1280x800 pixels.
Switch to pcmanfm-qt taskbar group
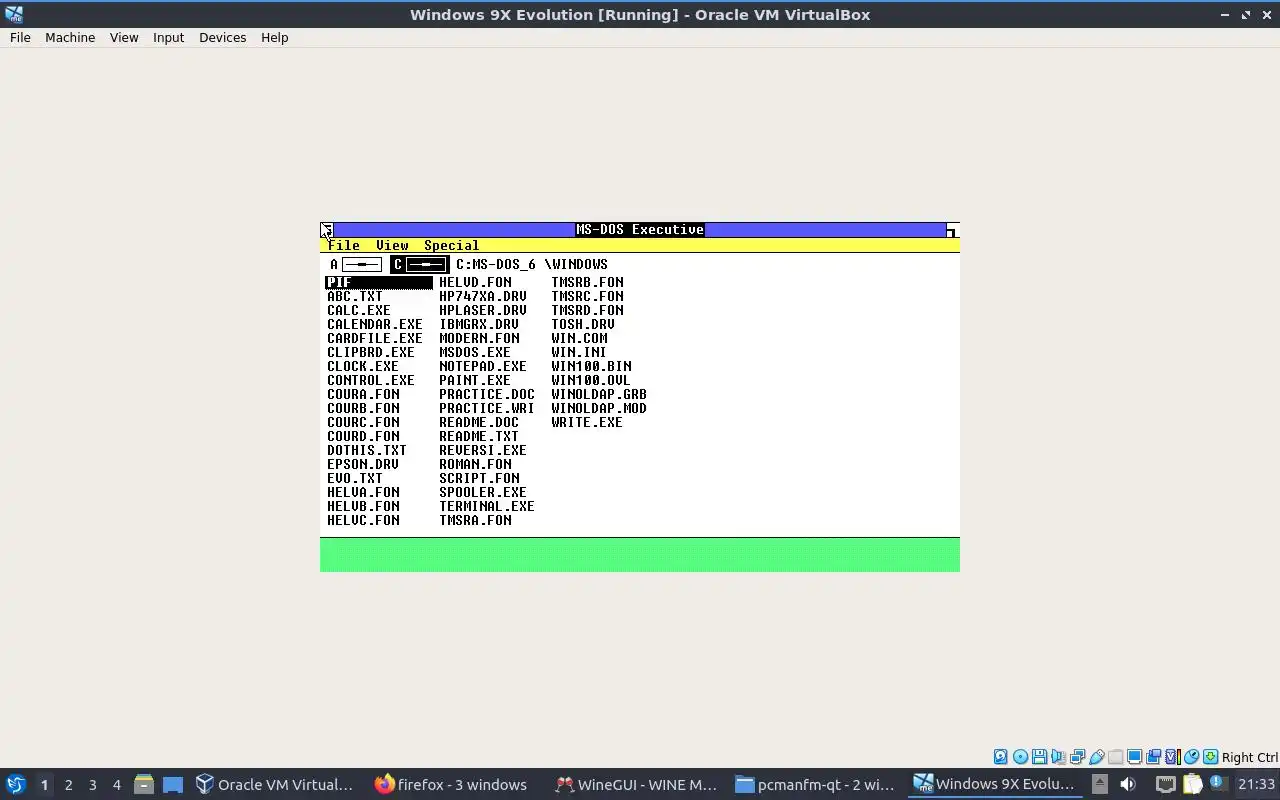coord(816,784)
